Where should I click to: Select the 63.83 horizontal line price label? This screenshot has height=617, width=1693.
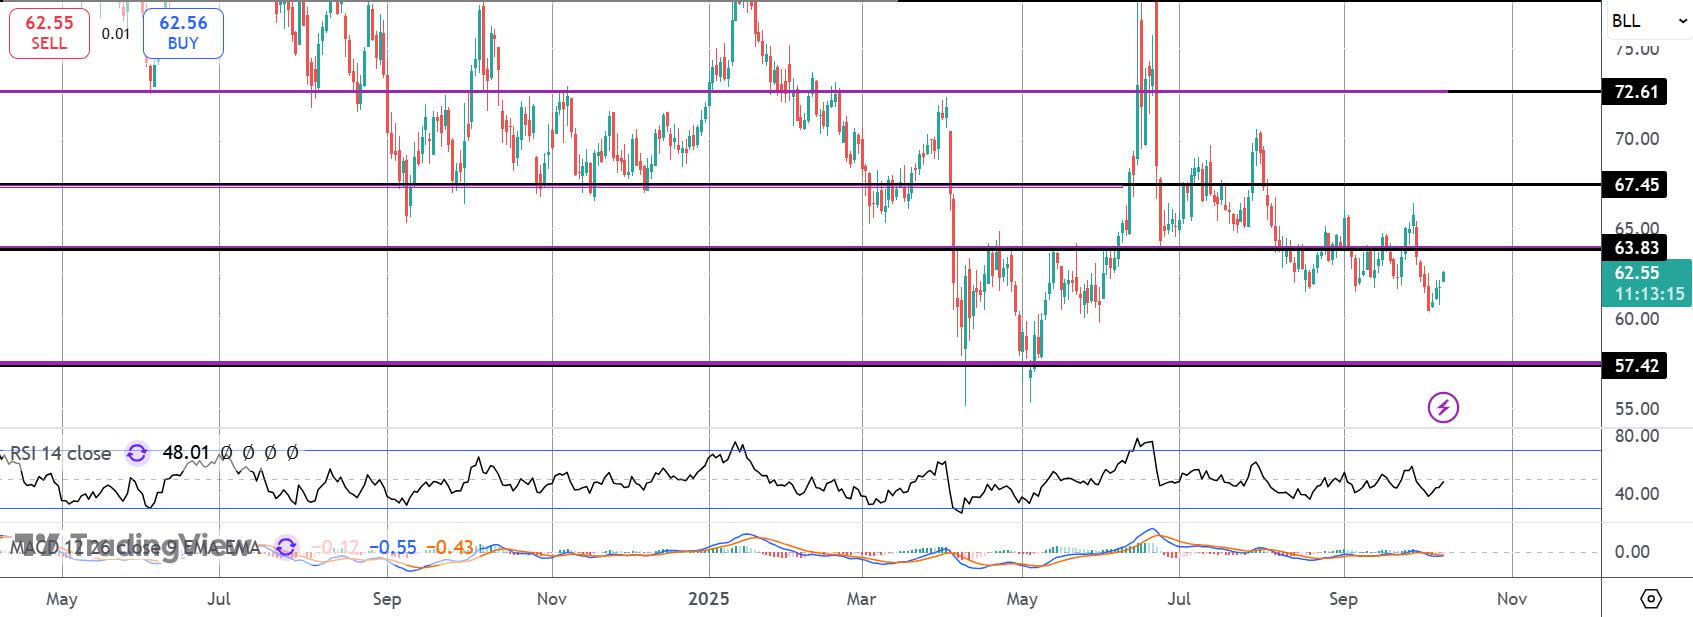1636,248
